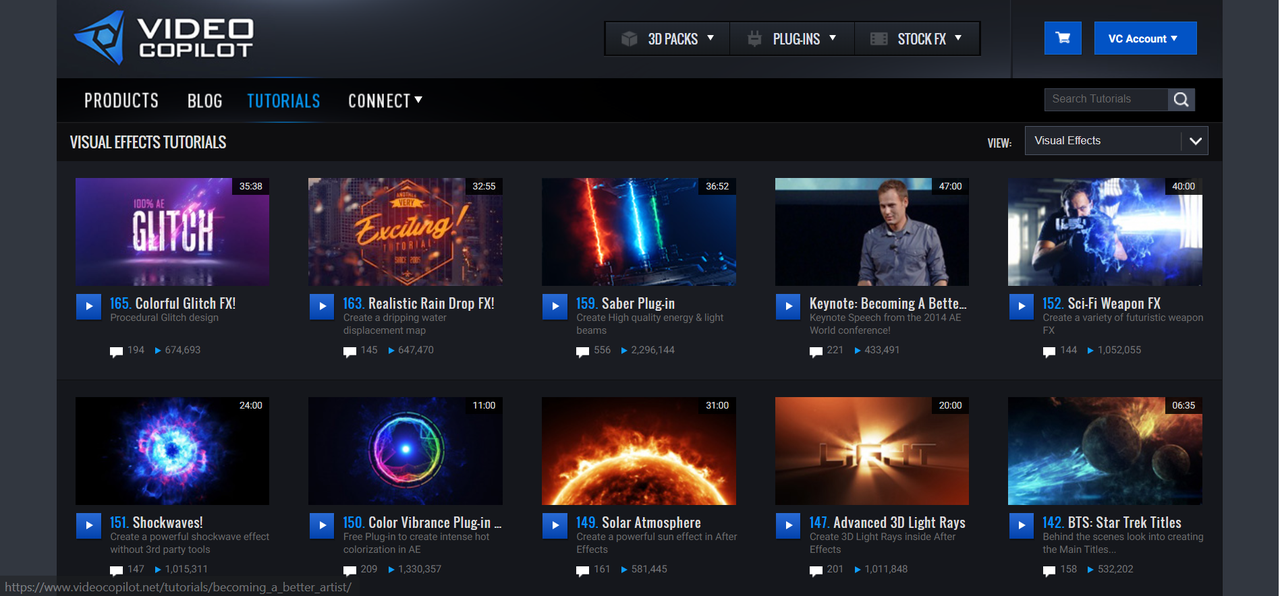
Task: Click the Color Vibrance ring thumbnail
Action: coord(405,451)
